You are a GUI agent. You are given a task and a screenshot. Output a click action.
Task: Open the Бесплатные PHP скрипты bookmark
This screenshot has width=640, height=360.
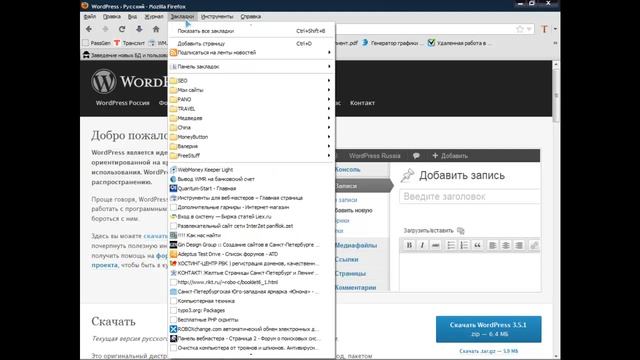coord(250,320)
